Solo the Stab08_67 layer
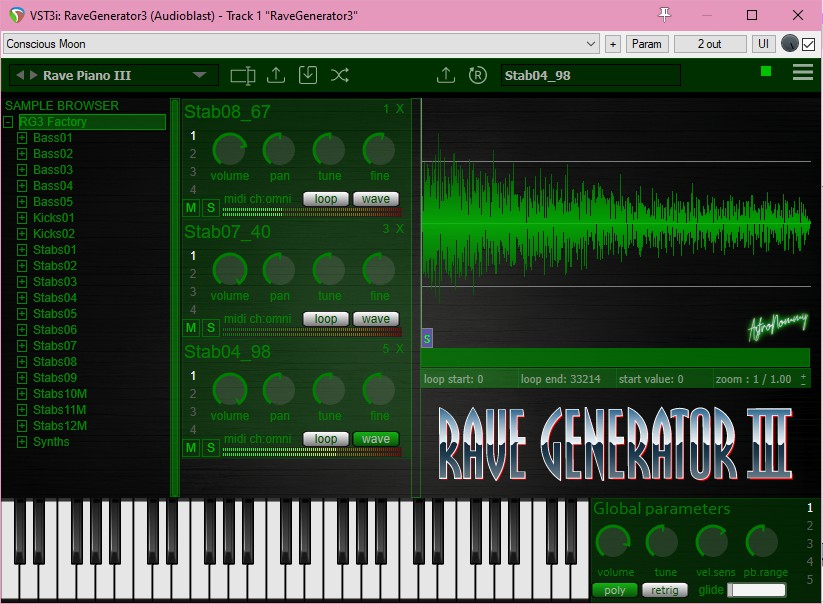 point(210,208)
